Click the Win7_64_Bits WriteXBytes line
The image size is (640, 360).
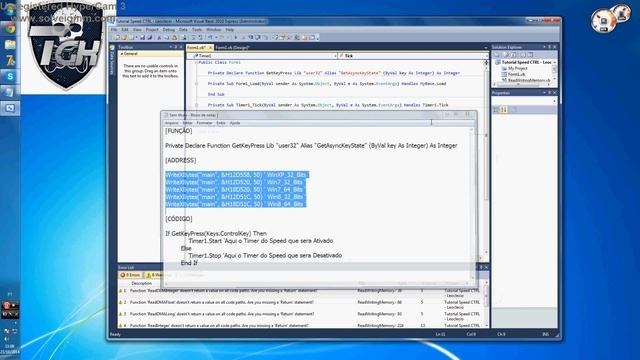click(x=235, y=190)
